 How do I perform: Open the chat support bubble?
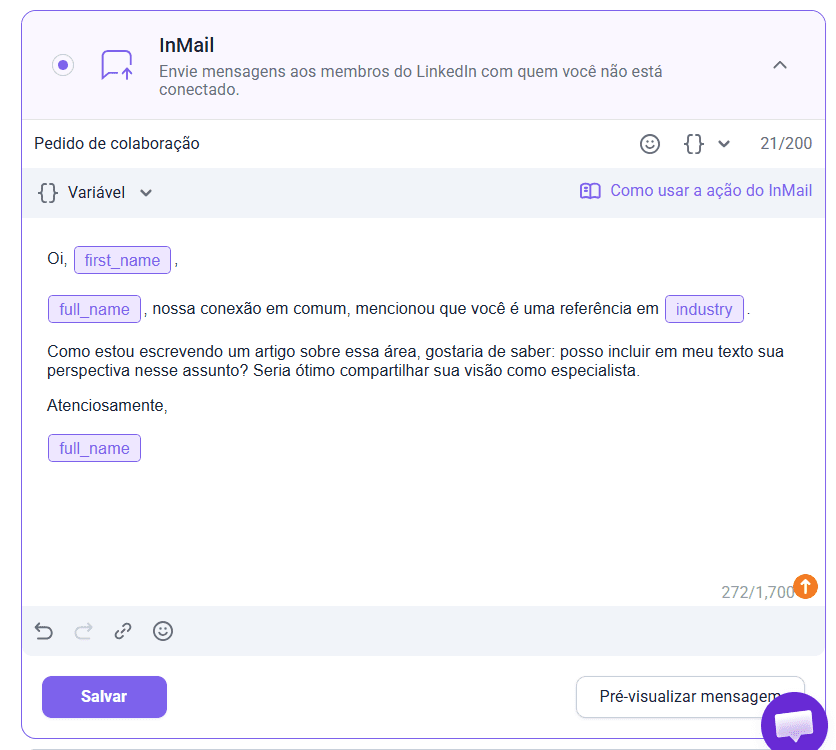pyautogui.click(x=796, y=723)
